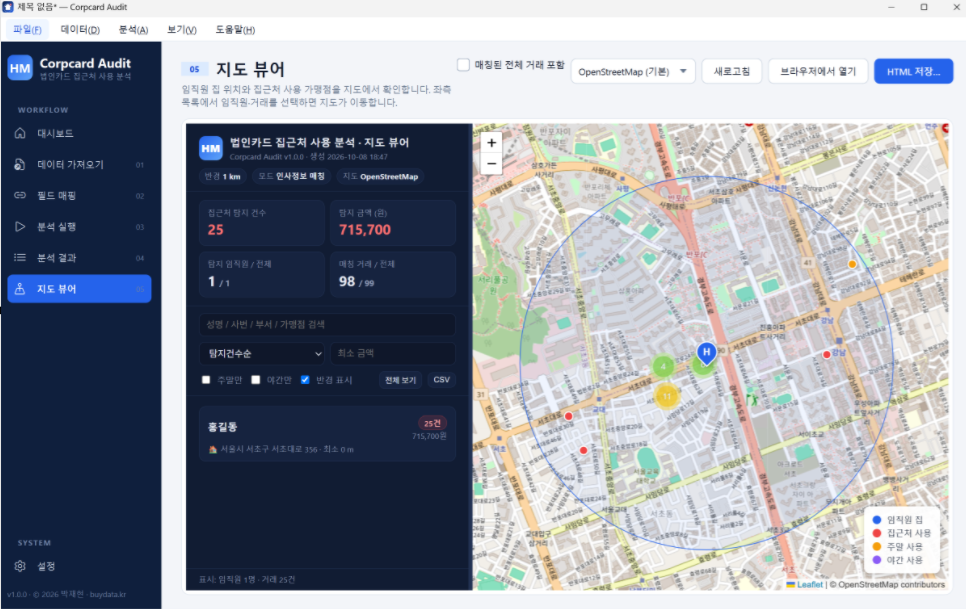
Task: Click the 설정 gear icon
Action: click(20, 566)
